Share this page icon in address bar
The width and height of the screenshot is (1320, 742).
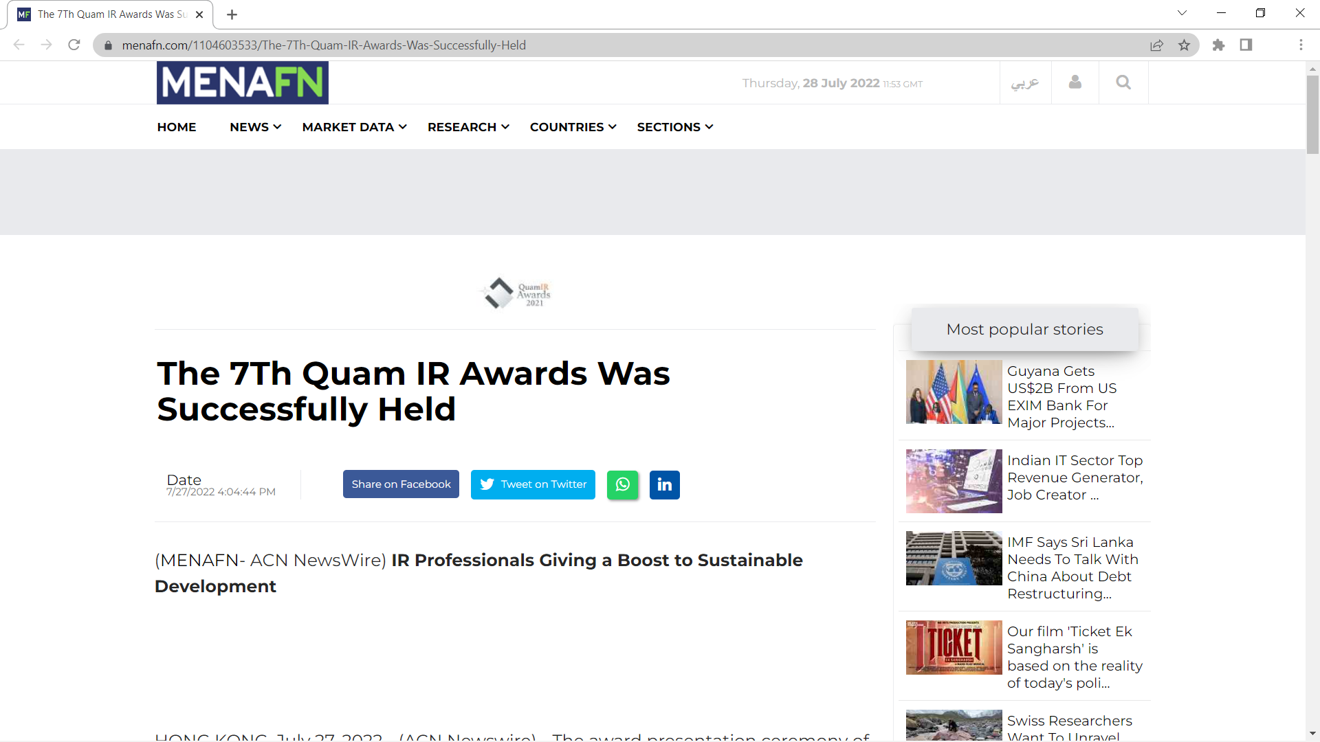coord(1157,45)
